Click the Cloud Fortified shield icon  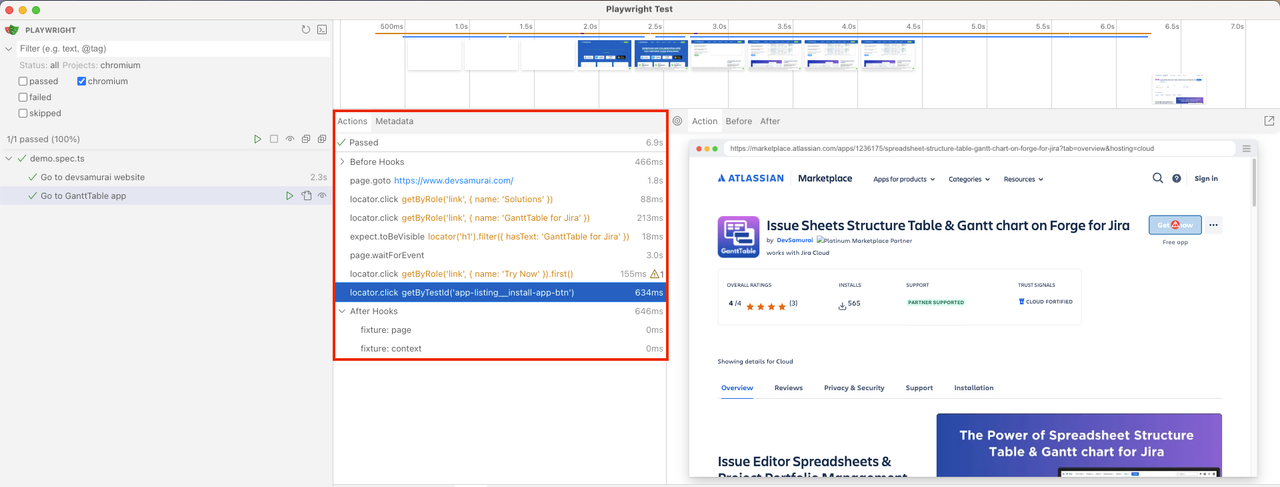point(1021,301)
